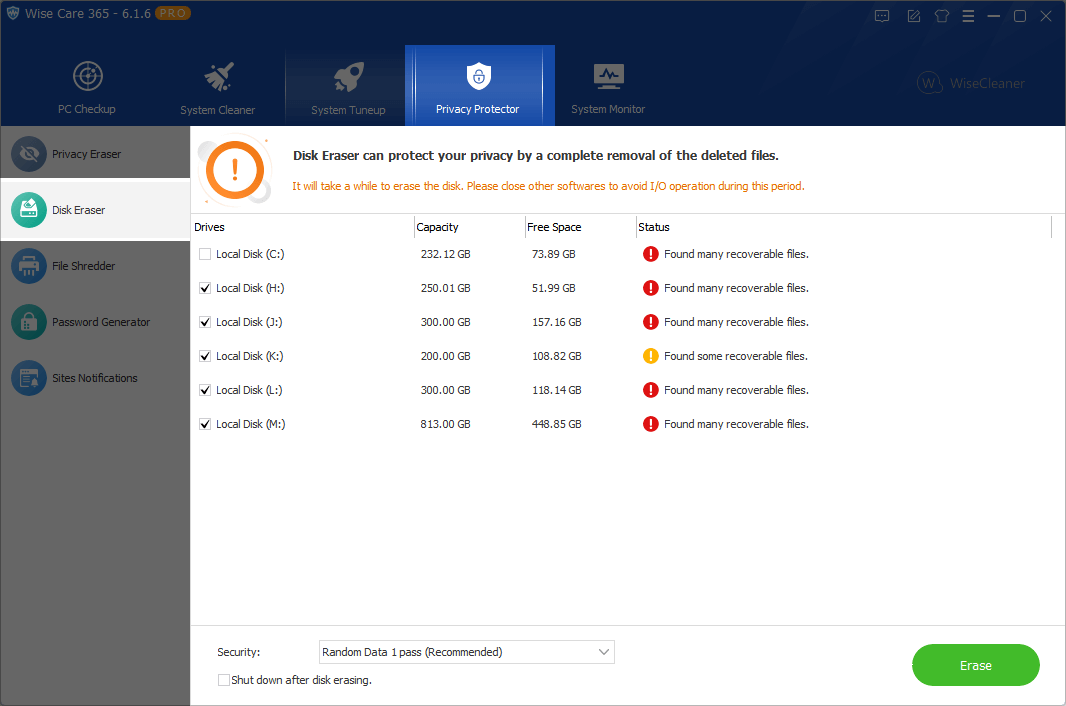
Task: Switch to System Cleaner tab
Action: pyautogui.click(x=218, y=86)
